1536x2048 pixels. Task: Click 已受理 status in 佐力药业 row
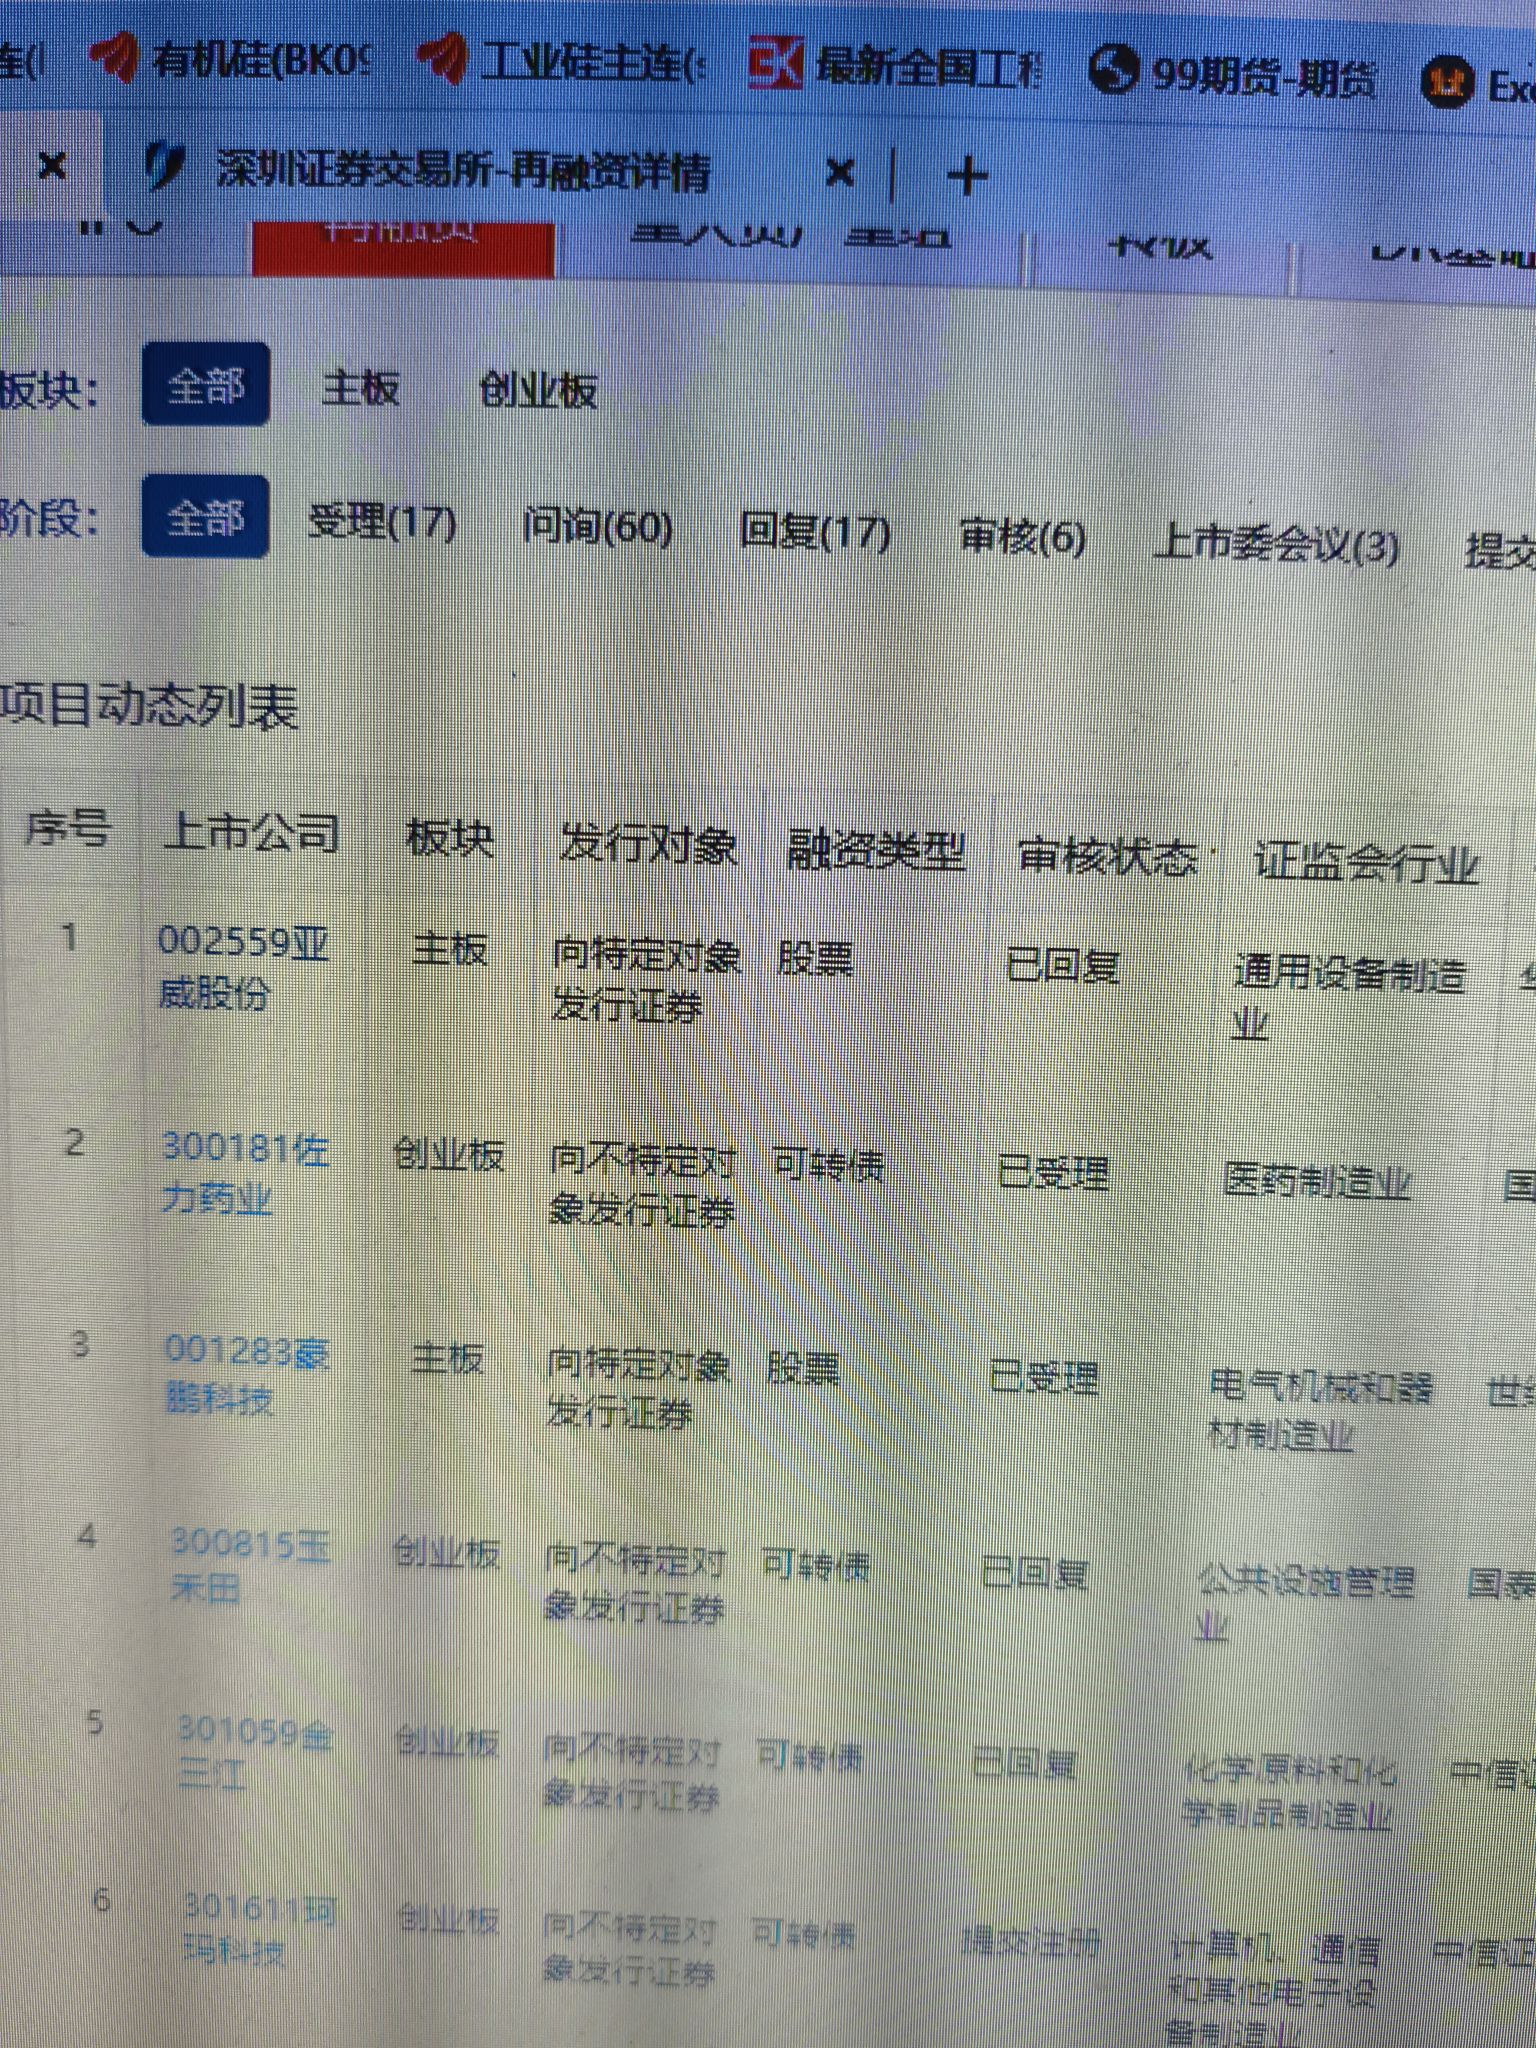(x=1053, y=1171)
